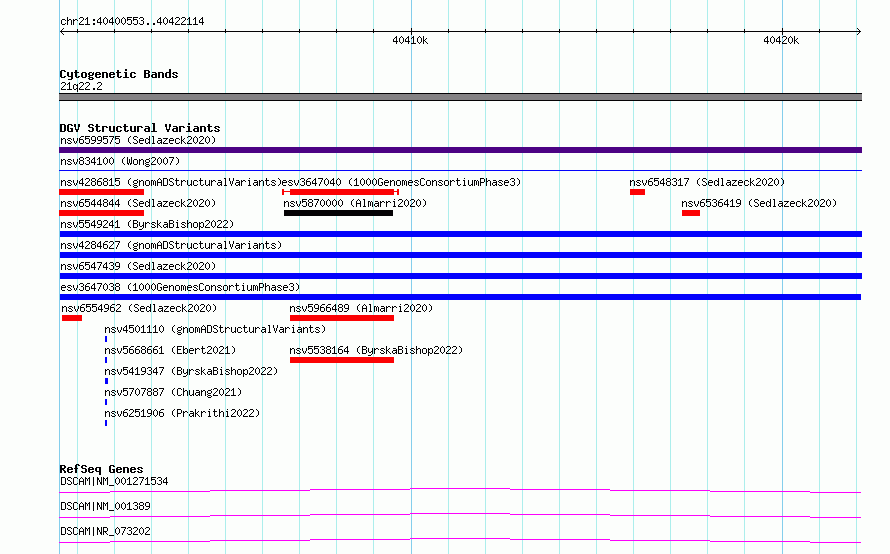Open variant nsv5870000 (Almarri2020)
Image resolution: width=890 pixels, height=554 pixels.
[355, 203]
